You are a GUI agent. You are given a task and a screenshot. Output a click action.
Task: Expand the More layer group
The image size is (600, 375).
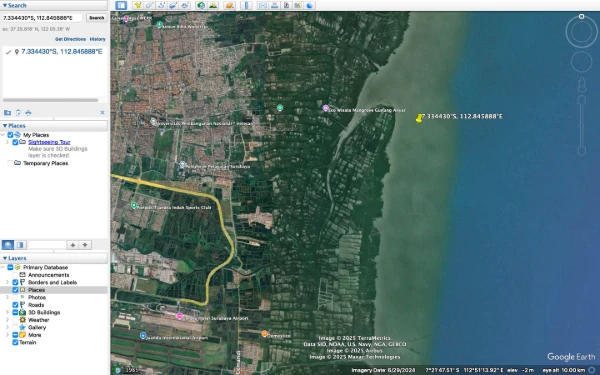coord(7,335)
